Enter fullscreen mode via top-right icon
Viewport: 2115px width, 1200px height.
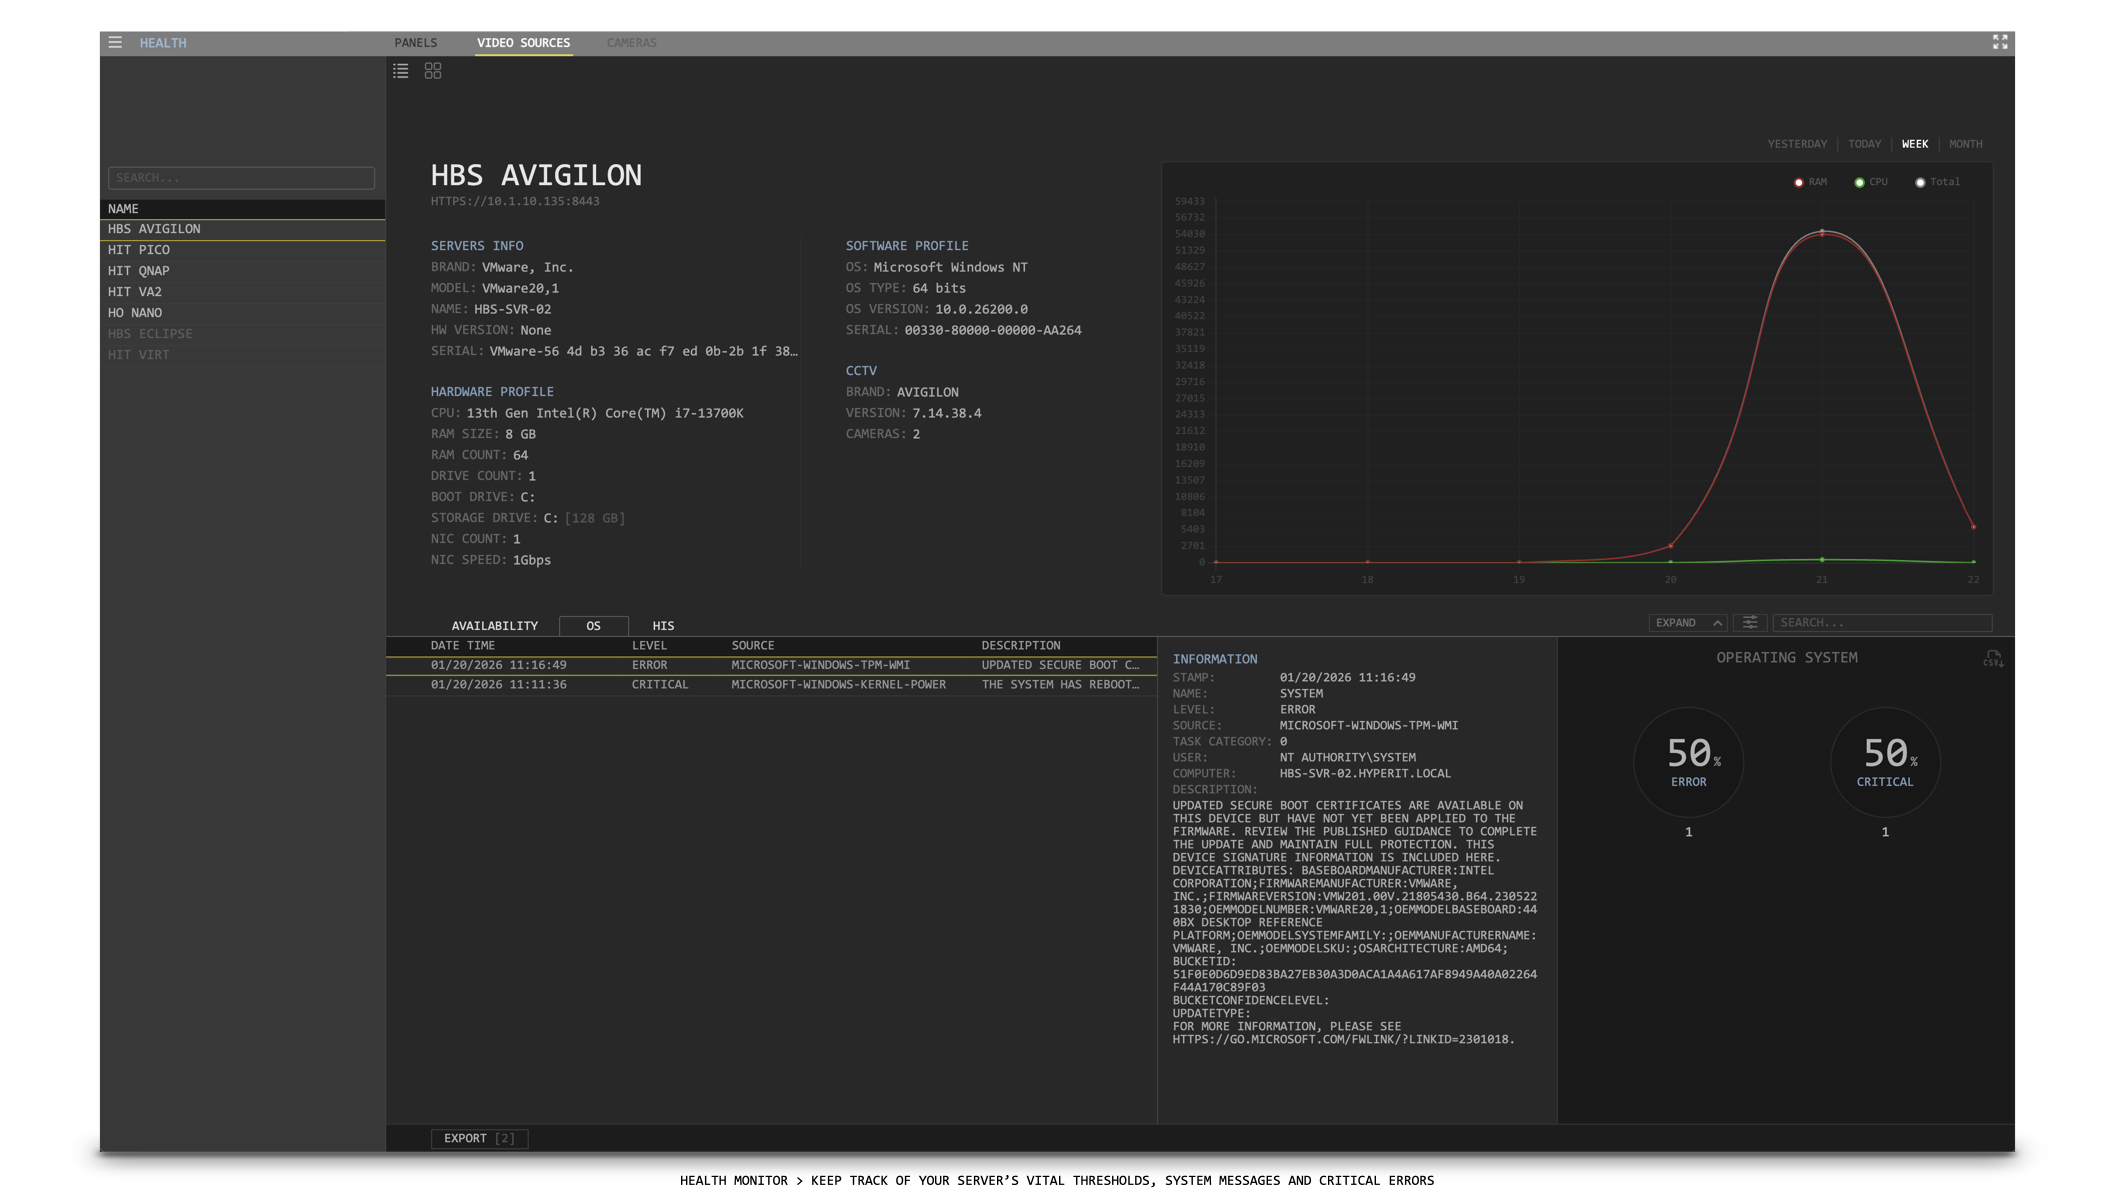click(x=1999, y=42)
